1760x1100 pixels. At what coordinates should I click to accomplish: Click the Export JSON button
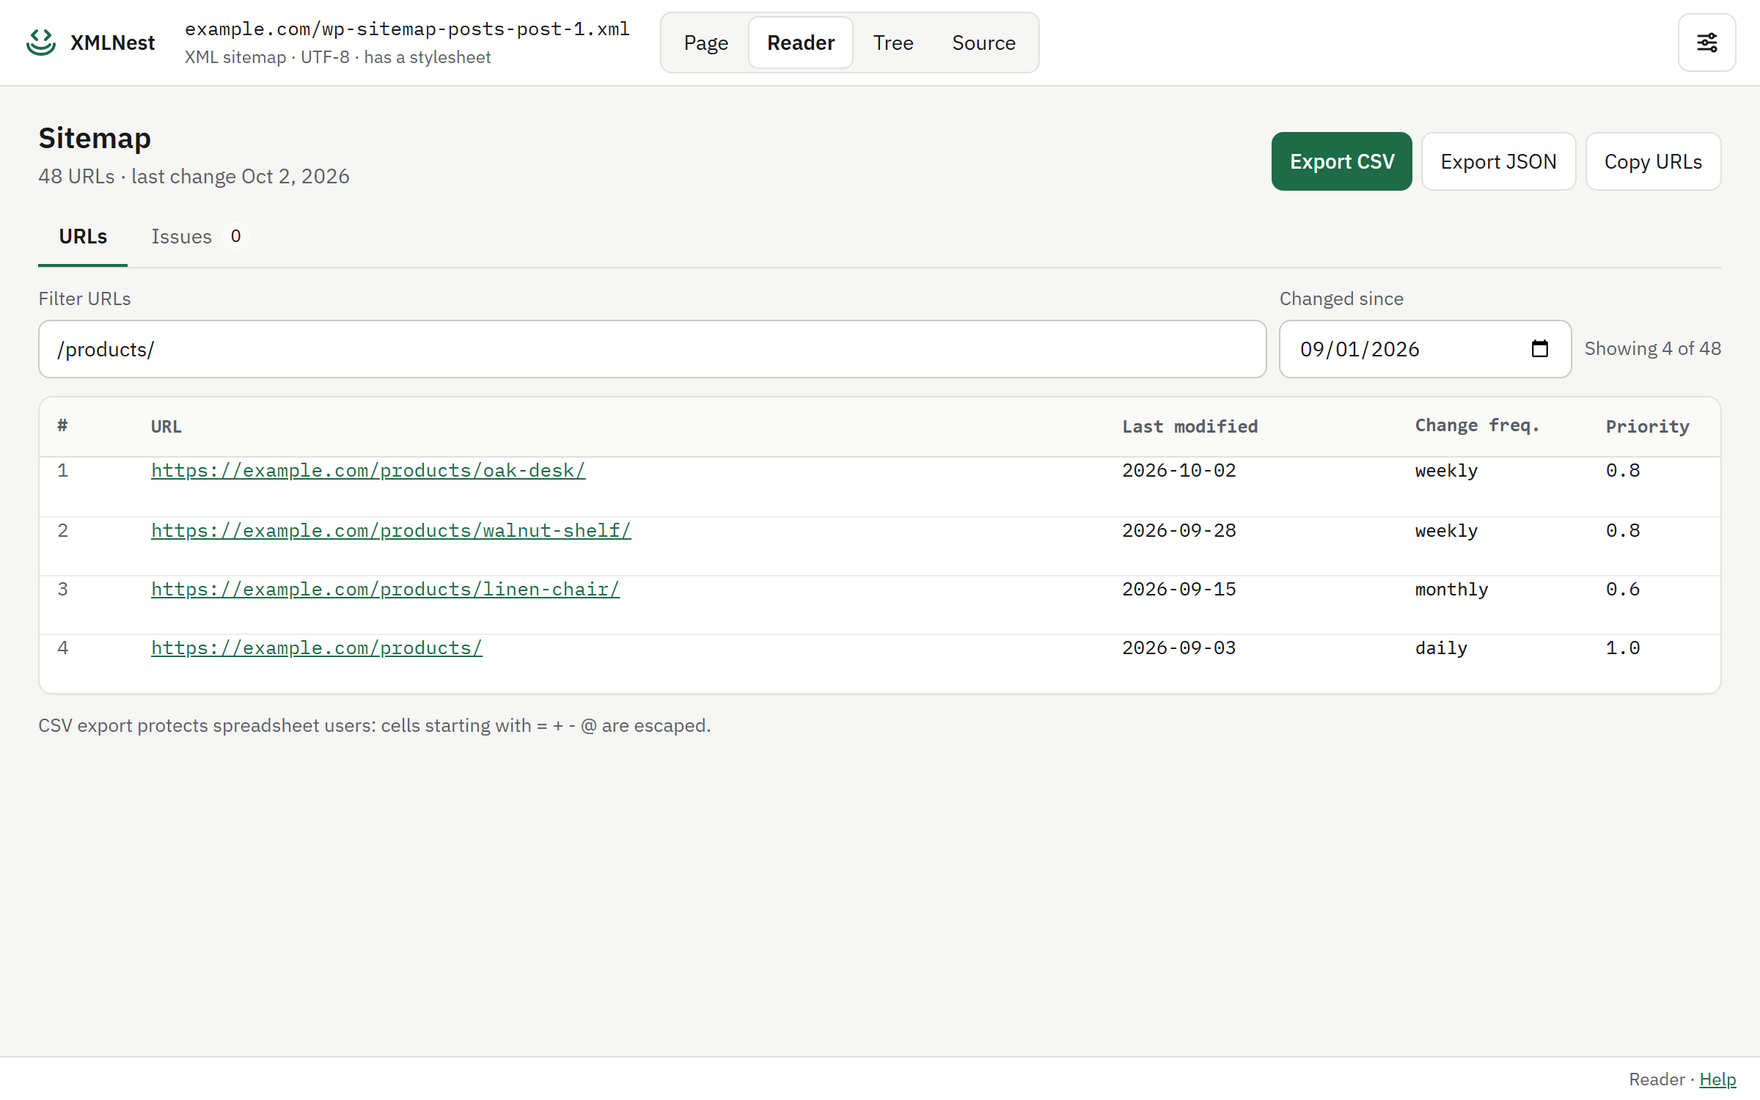[1498, 161]
